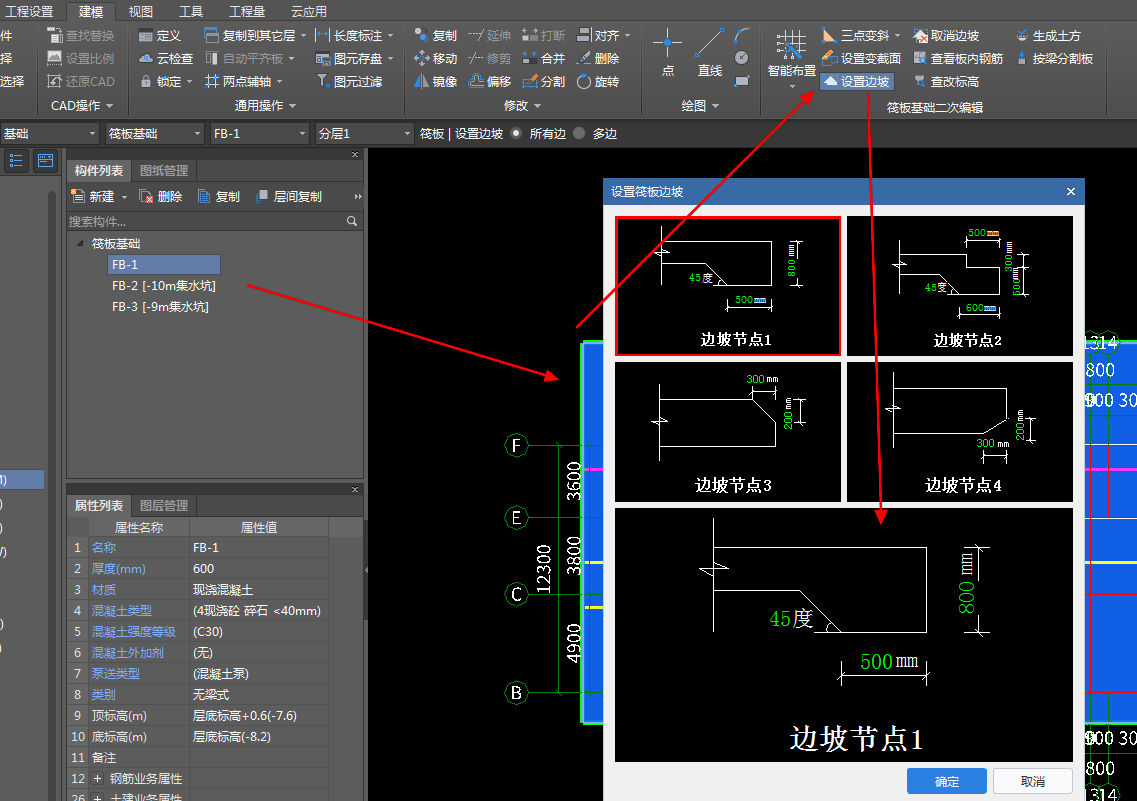1137x801 pixels.
Task: Choose the 边坡节点4 thumbnail
Action: pos(959,432)
